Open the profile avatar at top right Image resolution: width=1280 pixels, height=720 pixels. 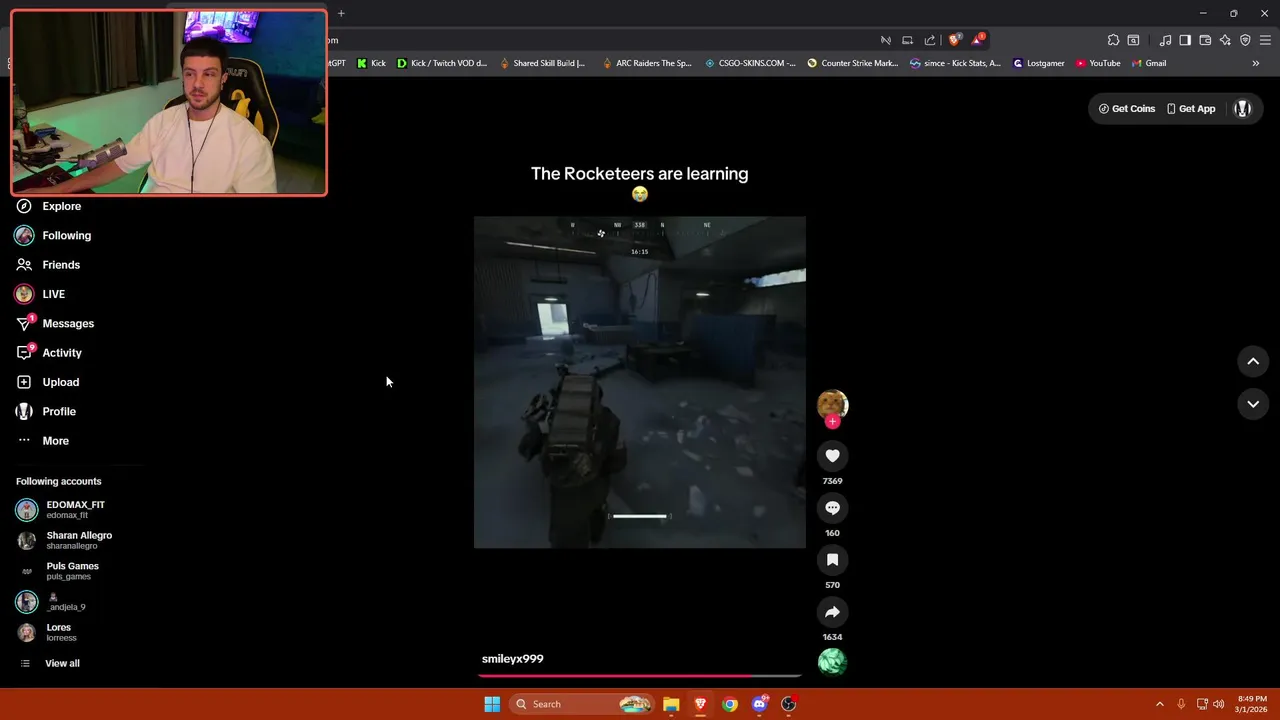pyautogui.click(x=1242, y=109)
